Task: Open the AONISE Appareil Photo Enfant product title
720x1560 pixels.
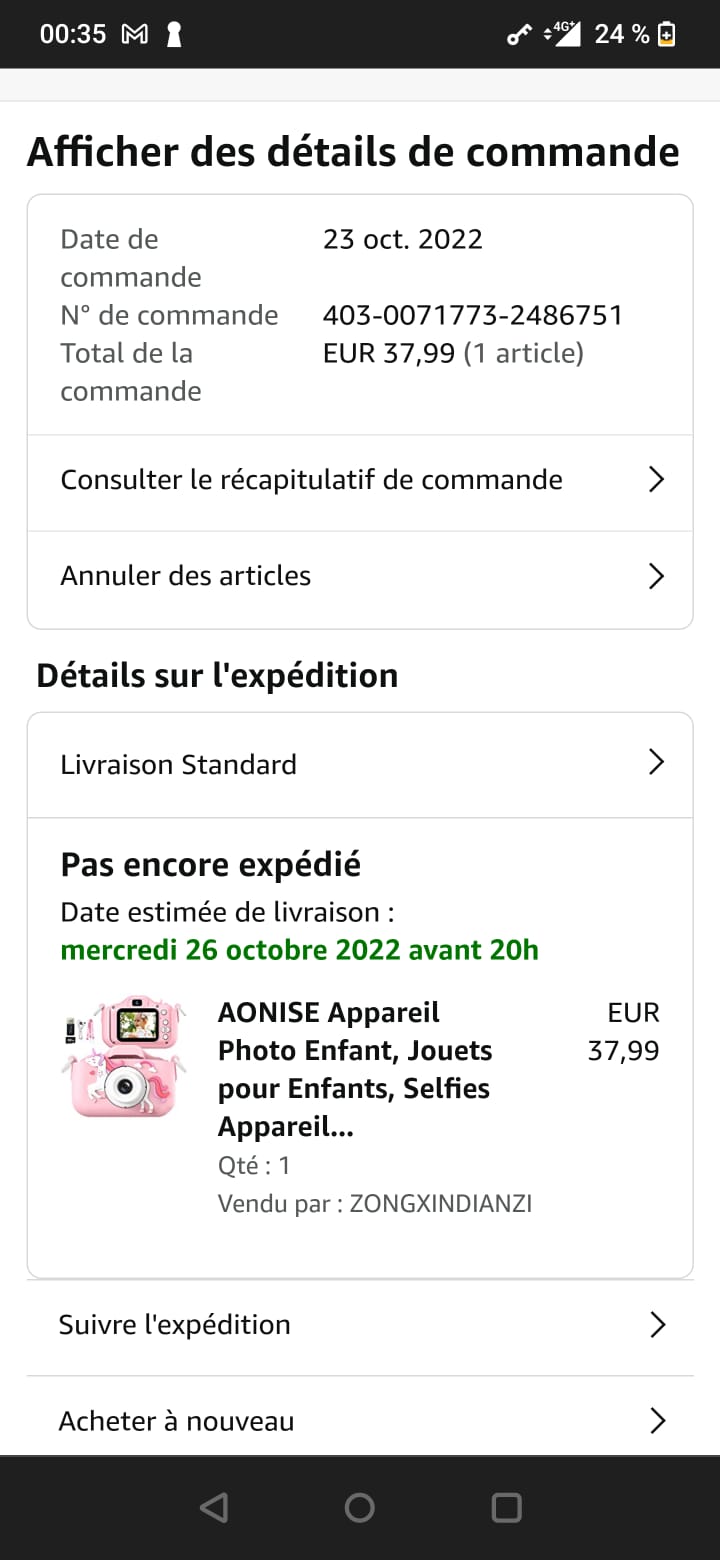Action: point(355,1069)
